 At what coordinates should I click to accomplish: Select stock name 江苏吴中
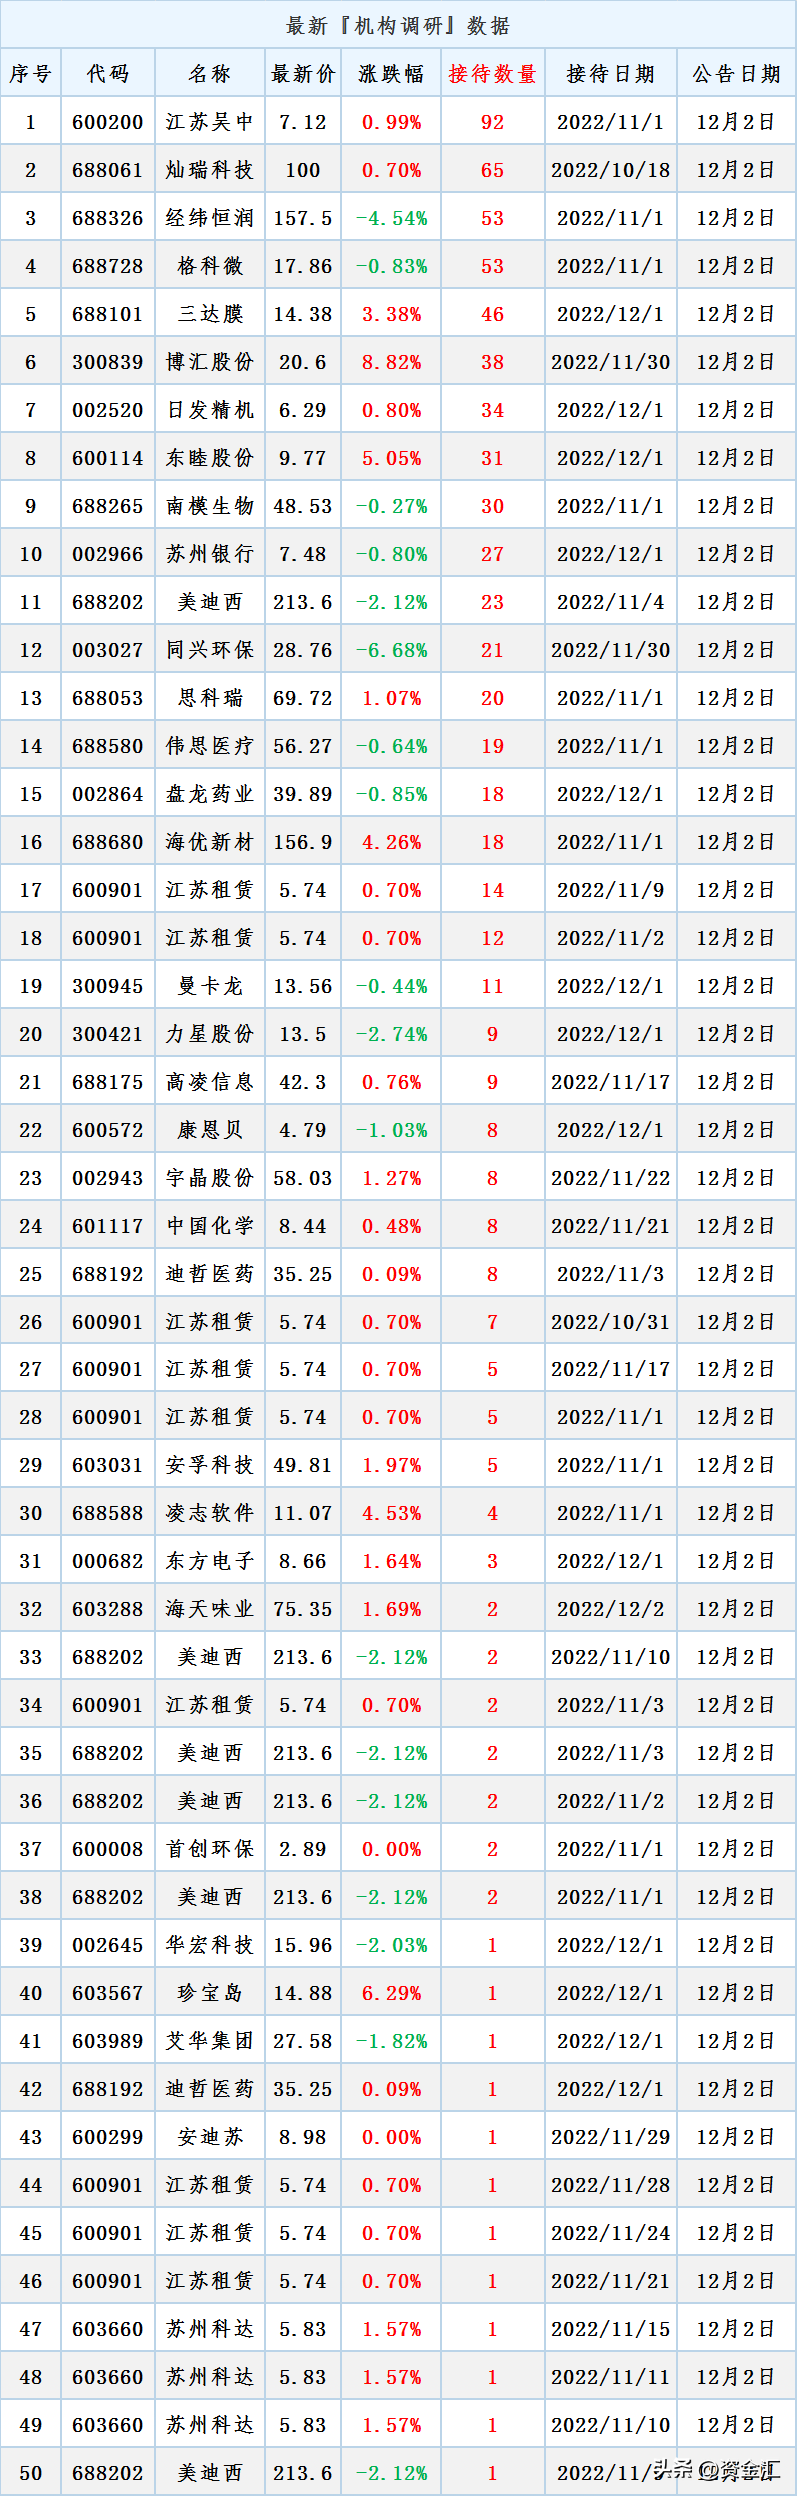[x=210, y=122]
